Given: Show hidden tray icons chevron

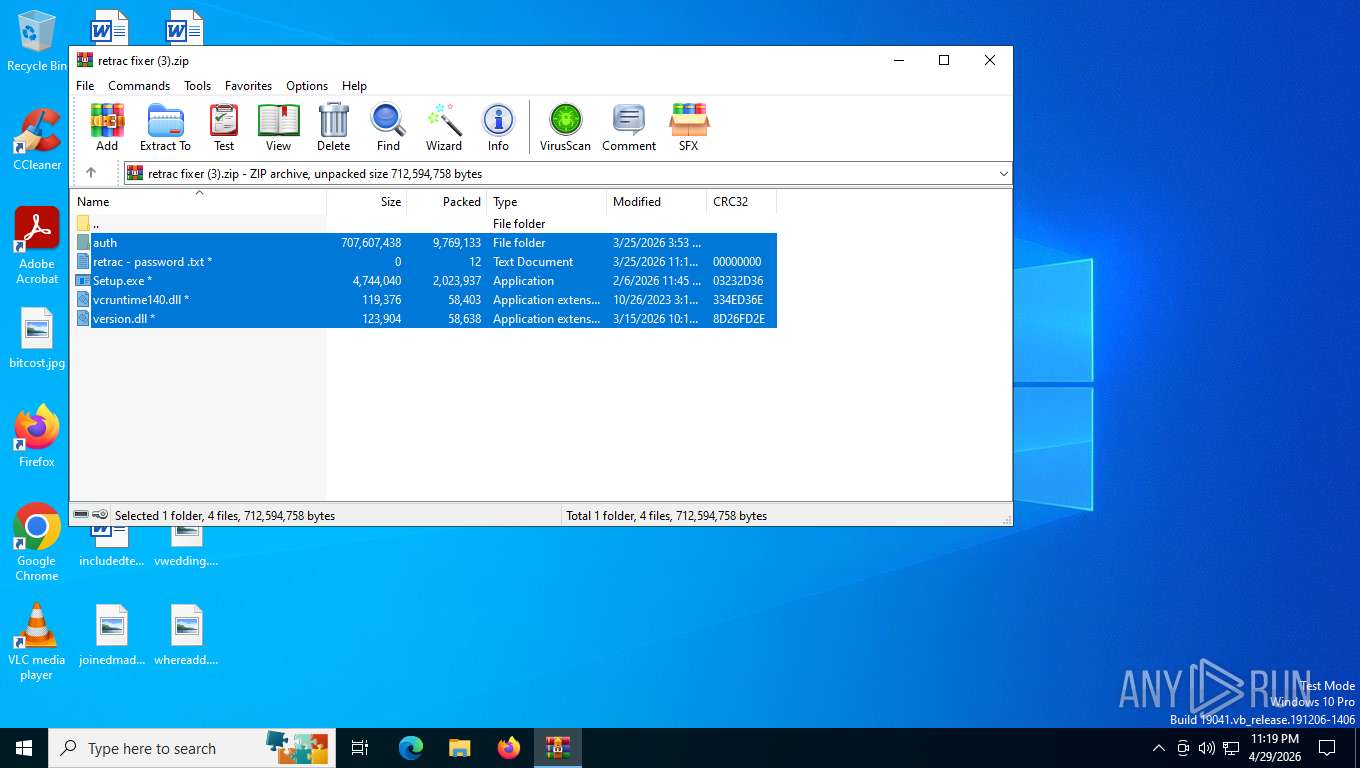Looking at the screenshot, I should tap(1159, 748).
